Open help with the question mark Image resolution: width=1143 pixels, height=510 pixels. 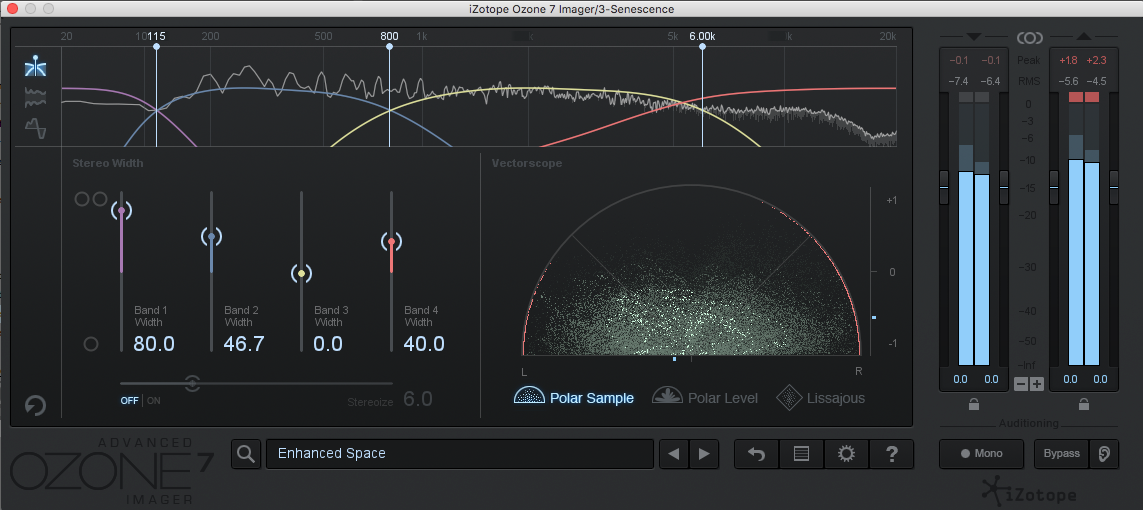[891, 454]
